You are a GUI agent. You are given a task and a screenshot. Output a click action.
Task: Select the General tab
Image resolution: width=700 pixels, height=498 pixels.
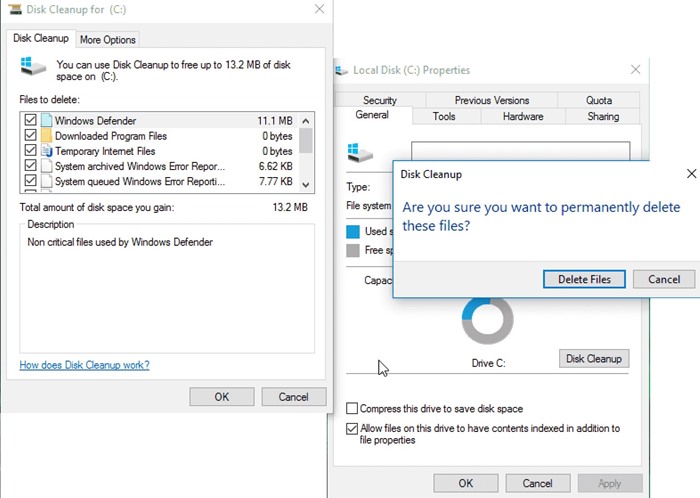click(372, 115)
